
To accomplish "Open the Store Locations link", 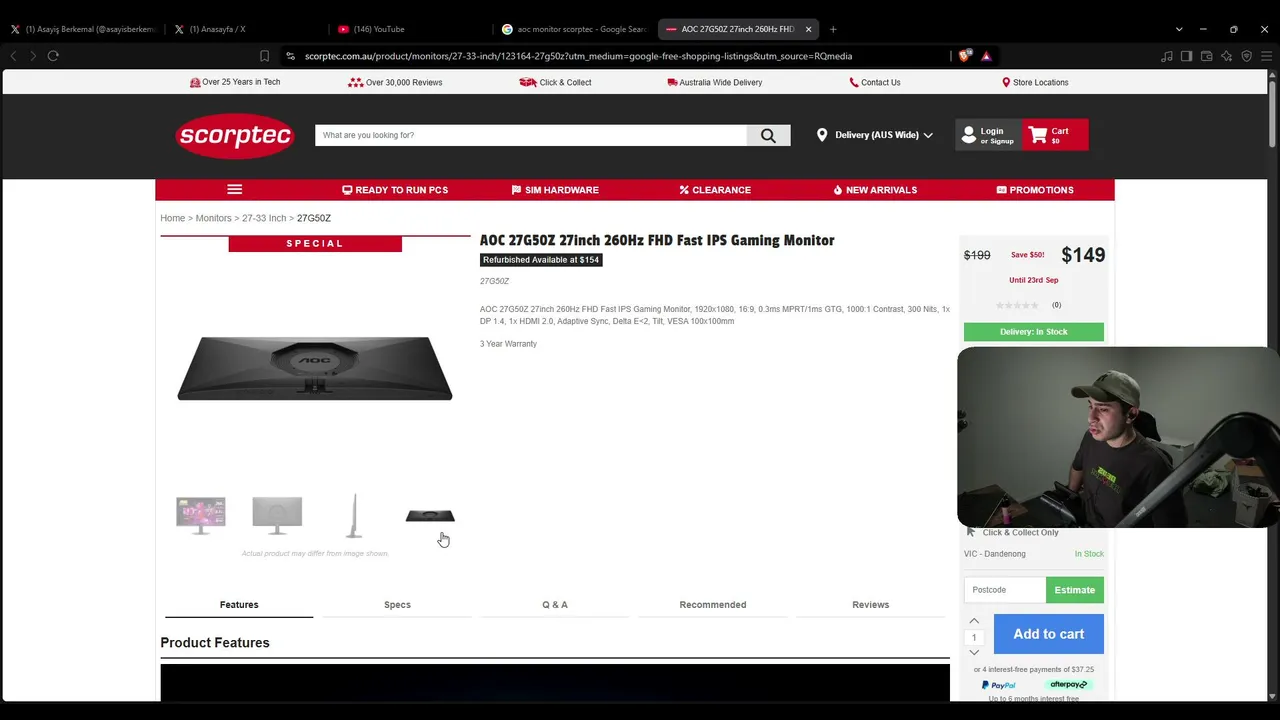I will coord(1035,82).
